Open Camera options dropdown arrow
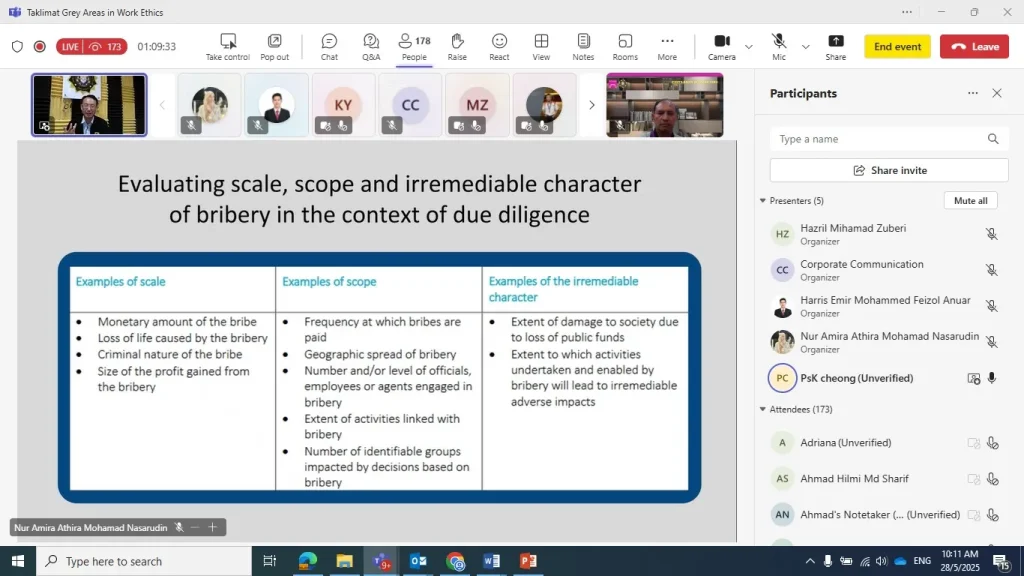Viewport: 1024px width, 576px height. pyautogui.click(x=749, y=47)
